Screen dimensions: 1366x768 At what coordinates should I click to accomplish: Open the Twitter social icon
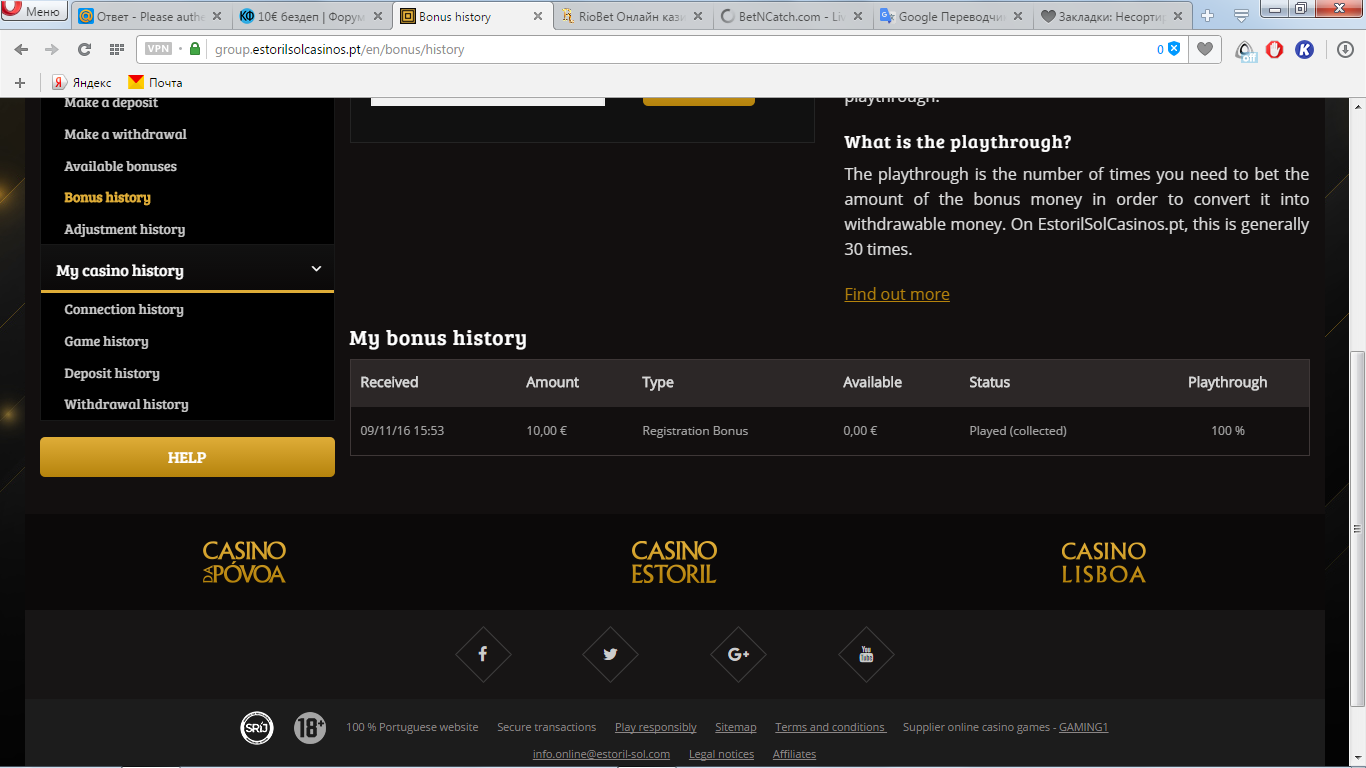[x=610, y=654]
